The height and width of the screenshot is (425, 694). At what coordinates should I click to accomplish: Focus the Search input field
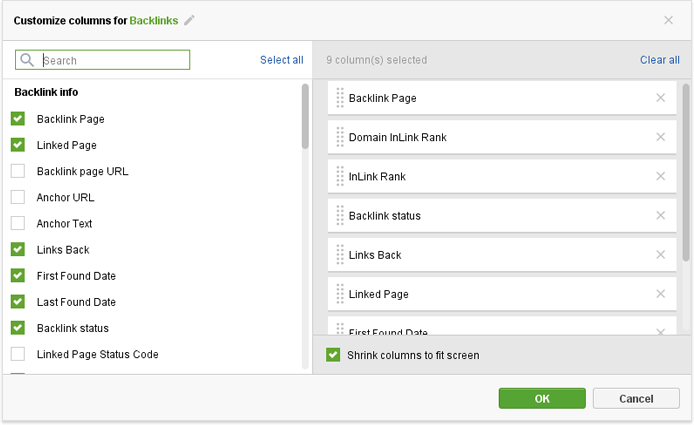pos(103,60)
